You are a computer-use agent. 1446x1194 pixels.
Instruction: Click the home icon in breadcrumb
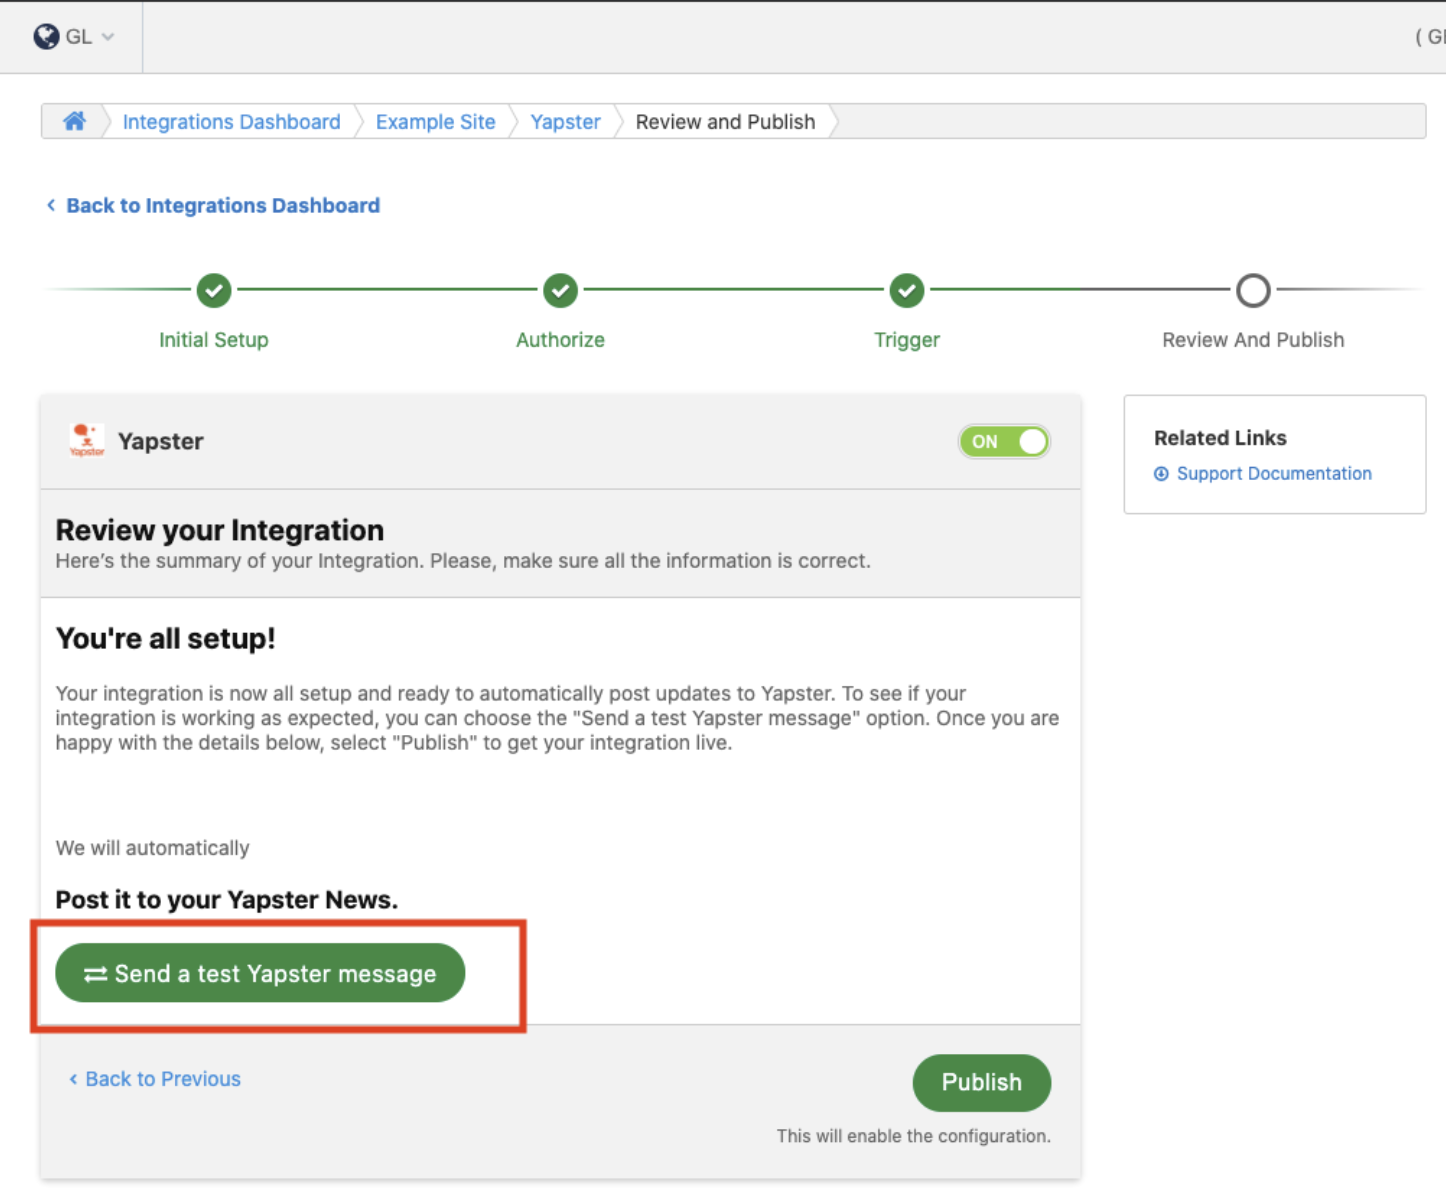(x=74, y=121)
